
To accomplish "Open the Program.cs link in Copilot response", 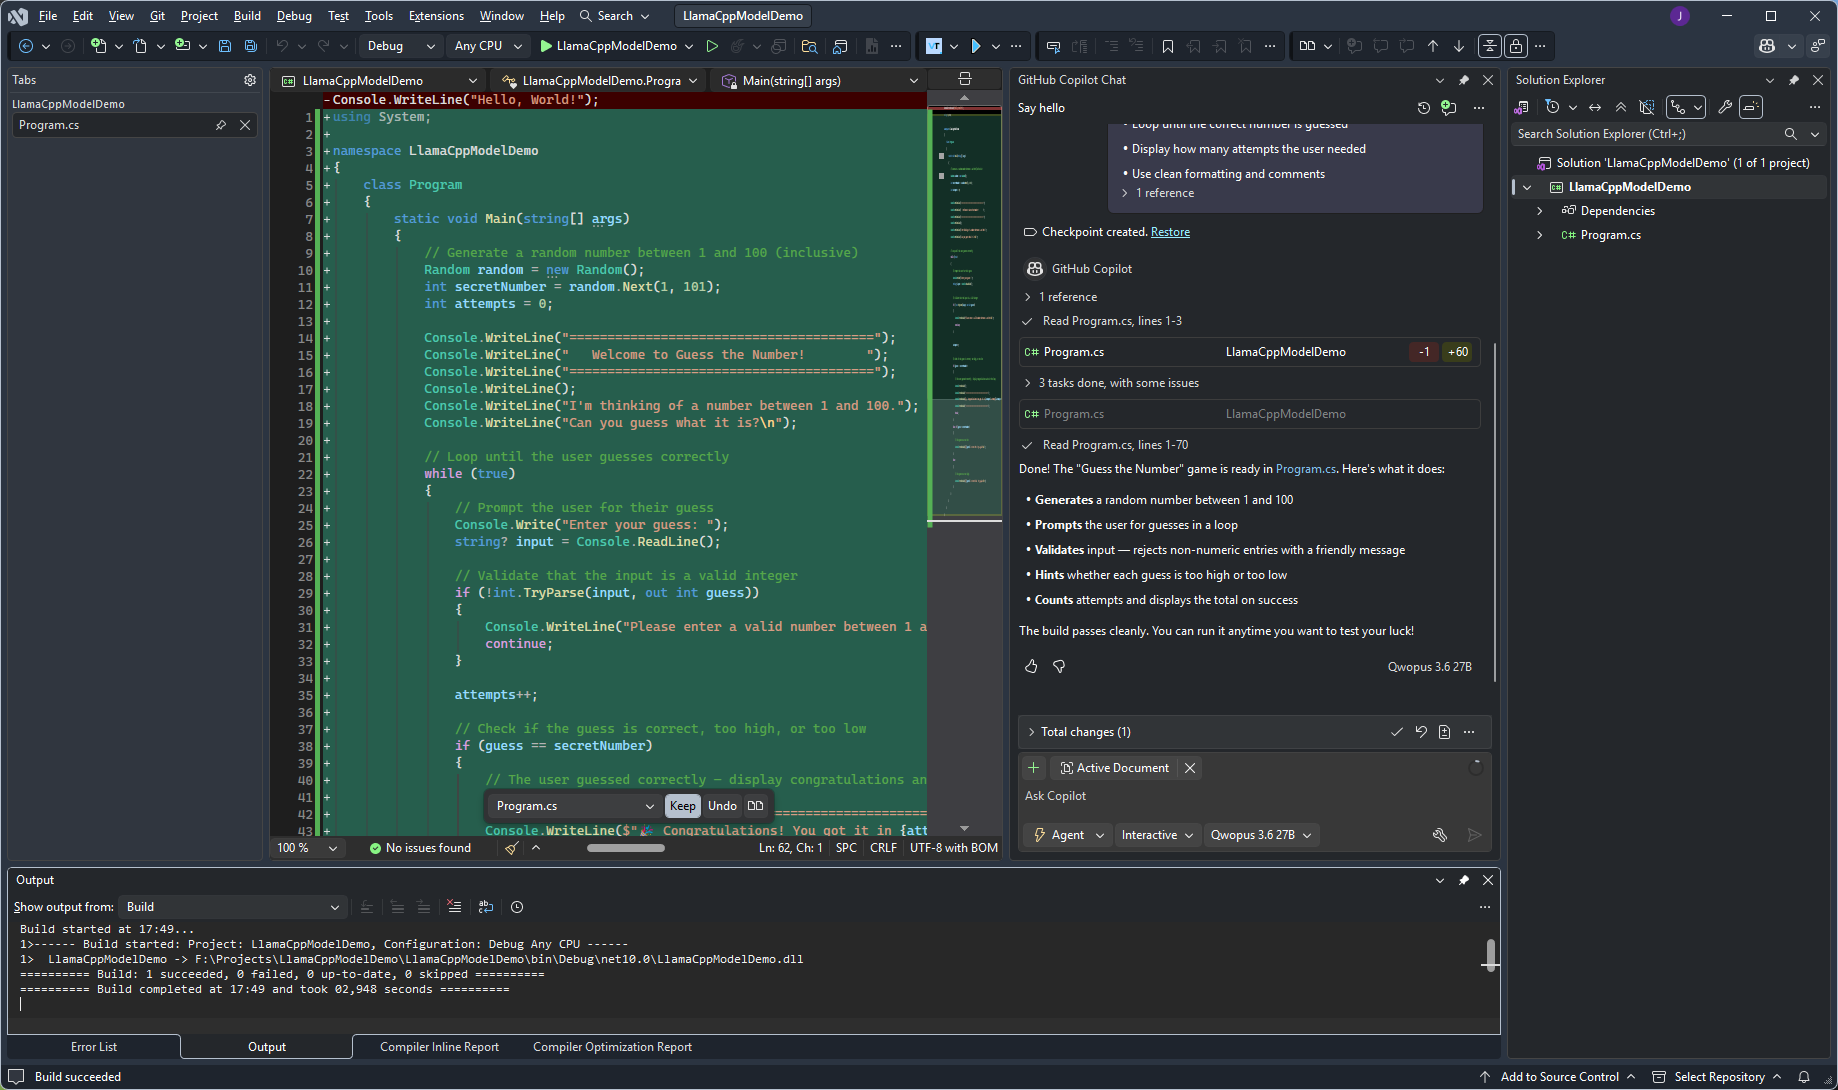I will click(1306, 469).
